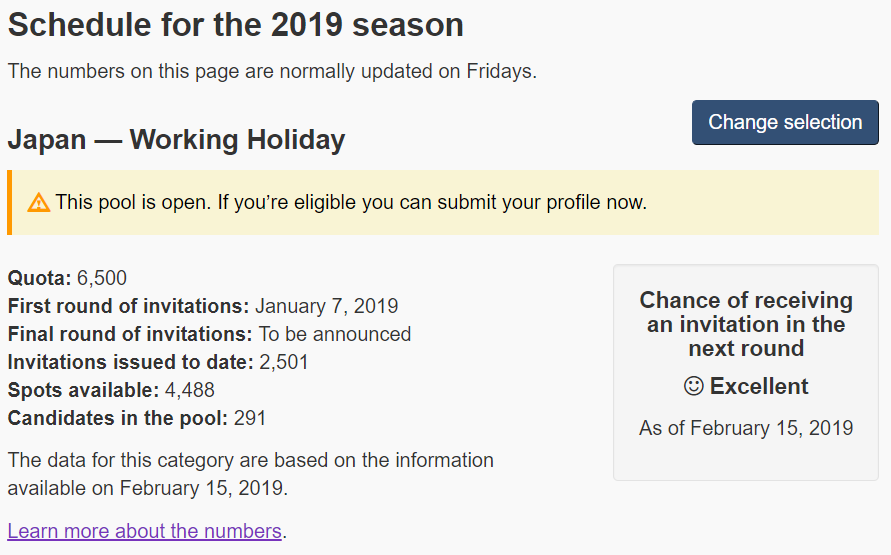Image resolution: width=891 pixels, height=555 pixels.
Task: Click the Change selection button
Action: click(x=785, y=122)
